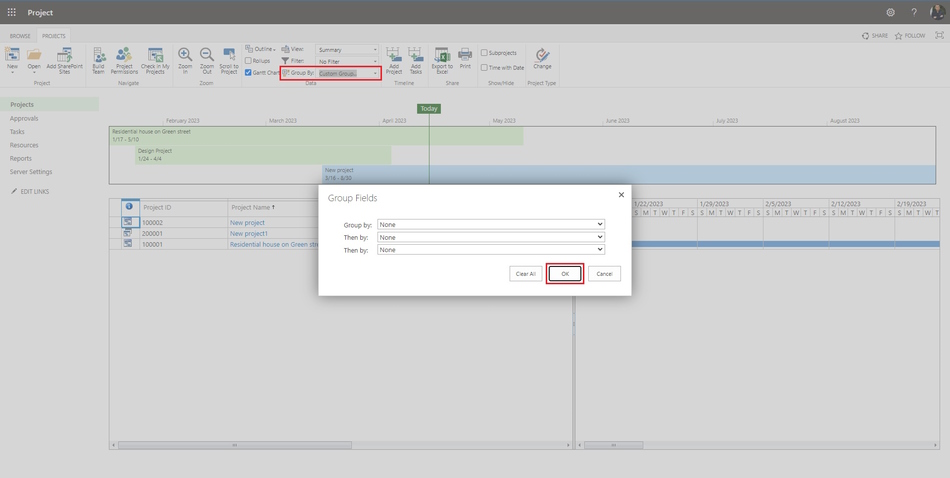Viewport: 950px width, 478px height.
Task: Click the Project ID 100002 cell
Action: point(184,222)
